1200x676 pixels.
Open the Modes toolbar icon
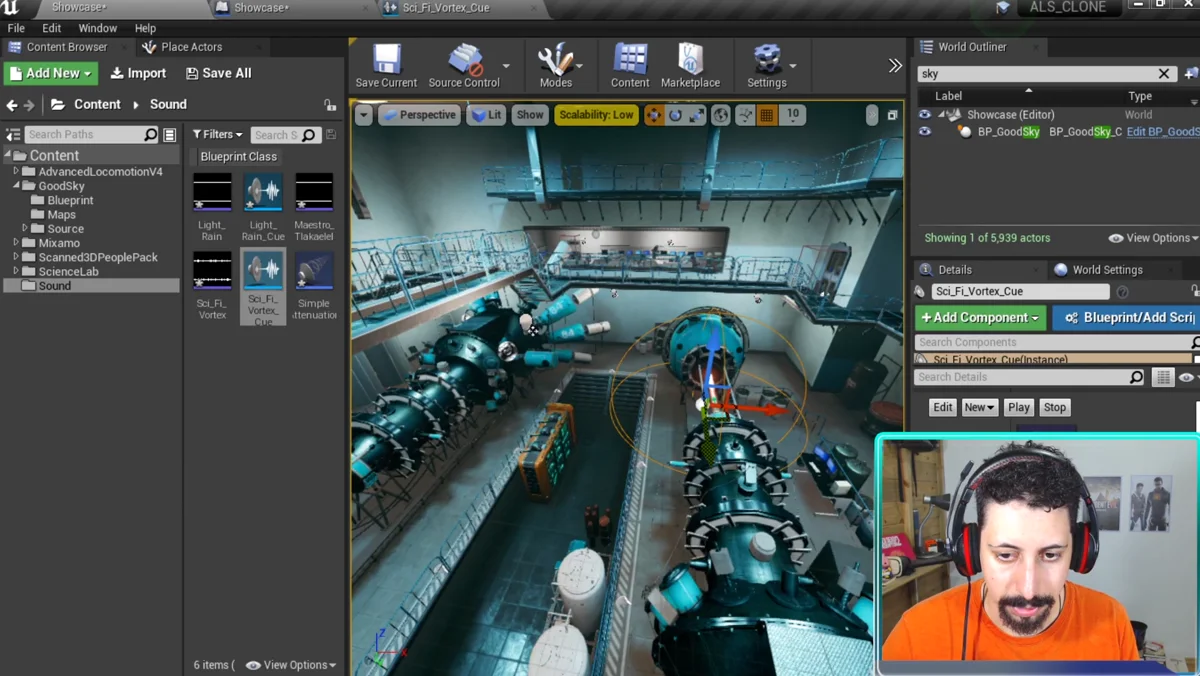(x=555, y=66)
